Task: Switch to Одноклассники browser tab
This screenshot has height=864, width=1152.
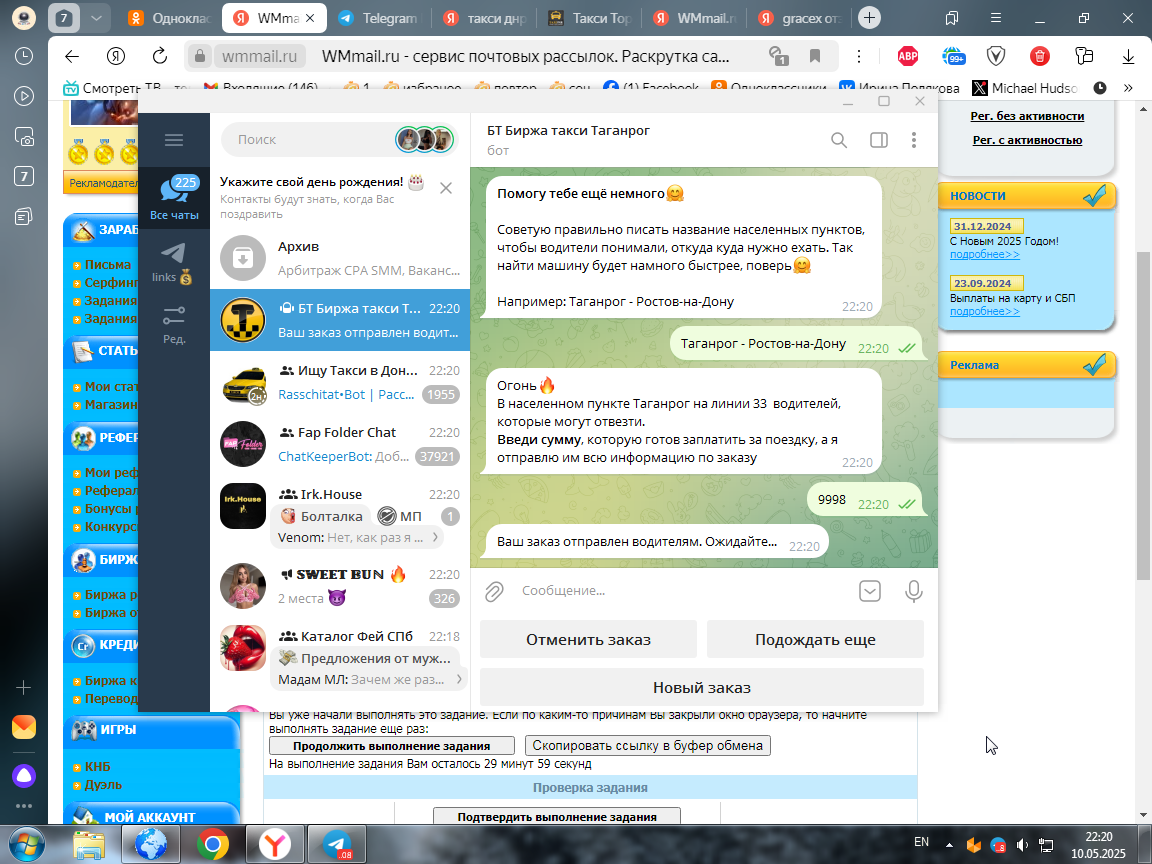Action: tap(170, 18)
